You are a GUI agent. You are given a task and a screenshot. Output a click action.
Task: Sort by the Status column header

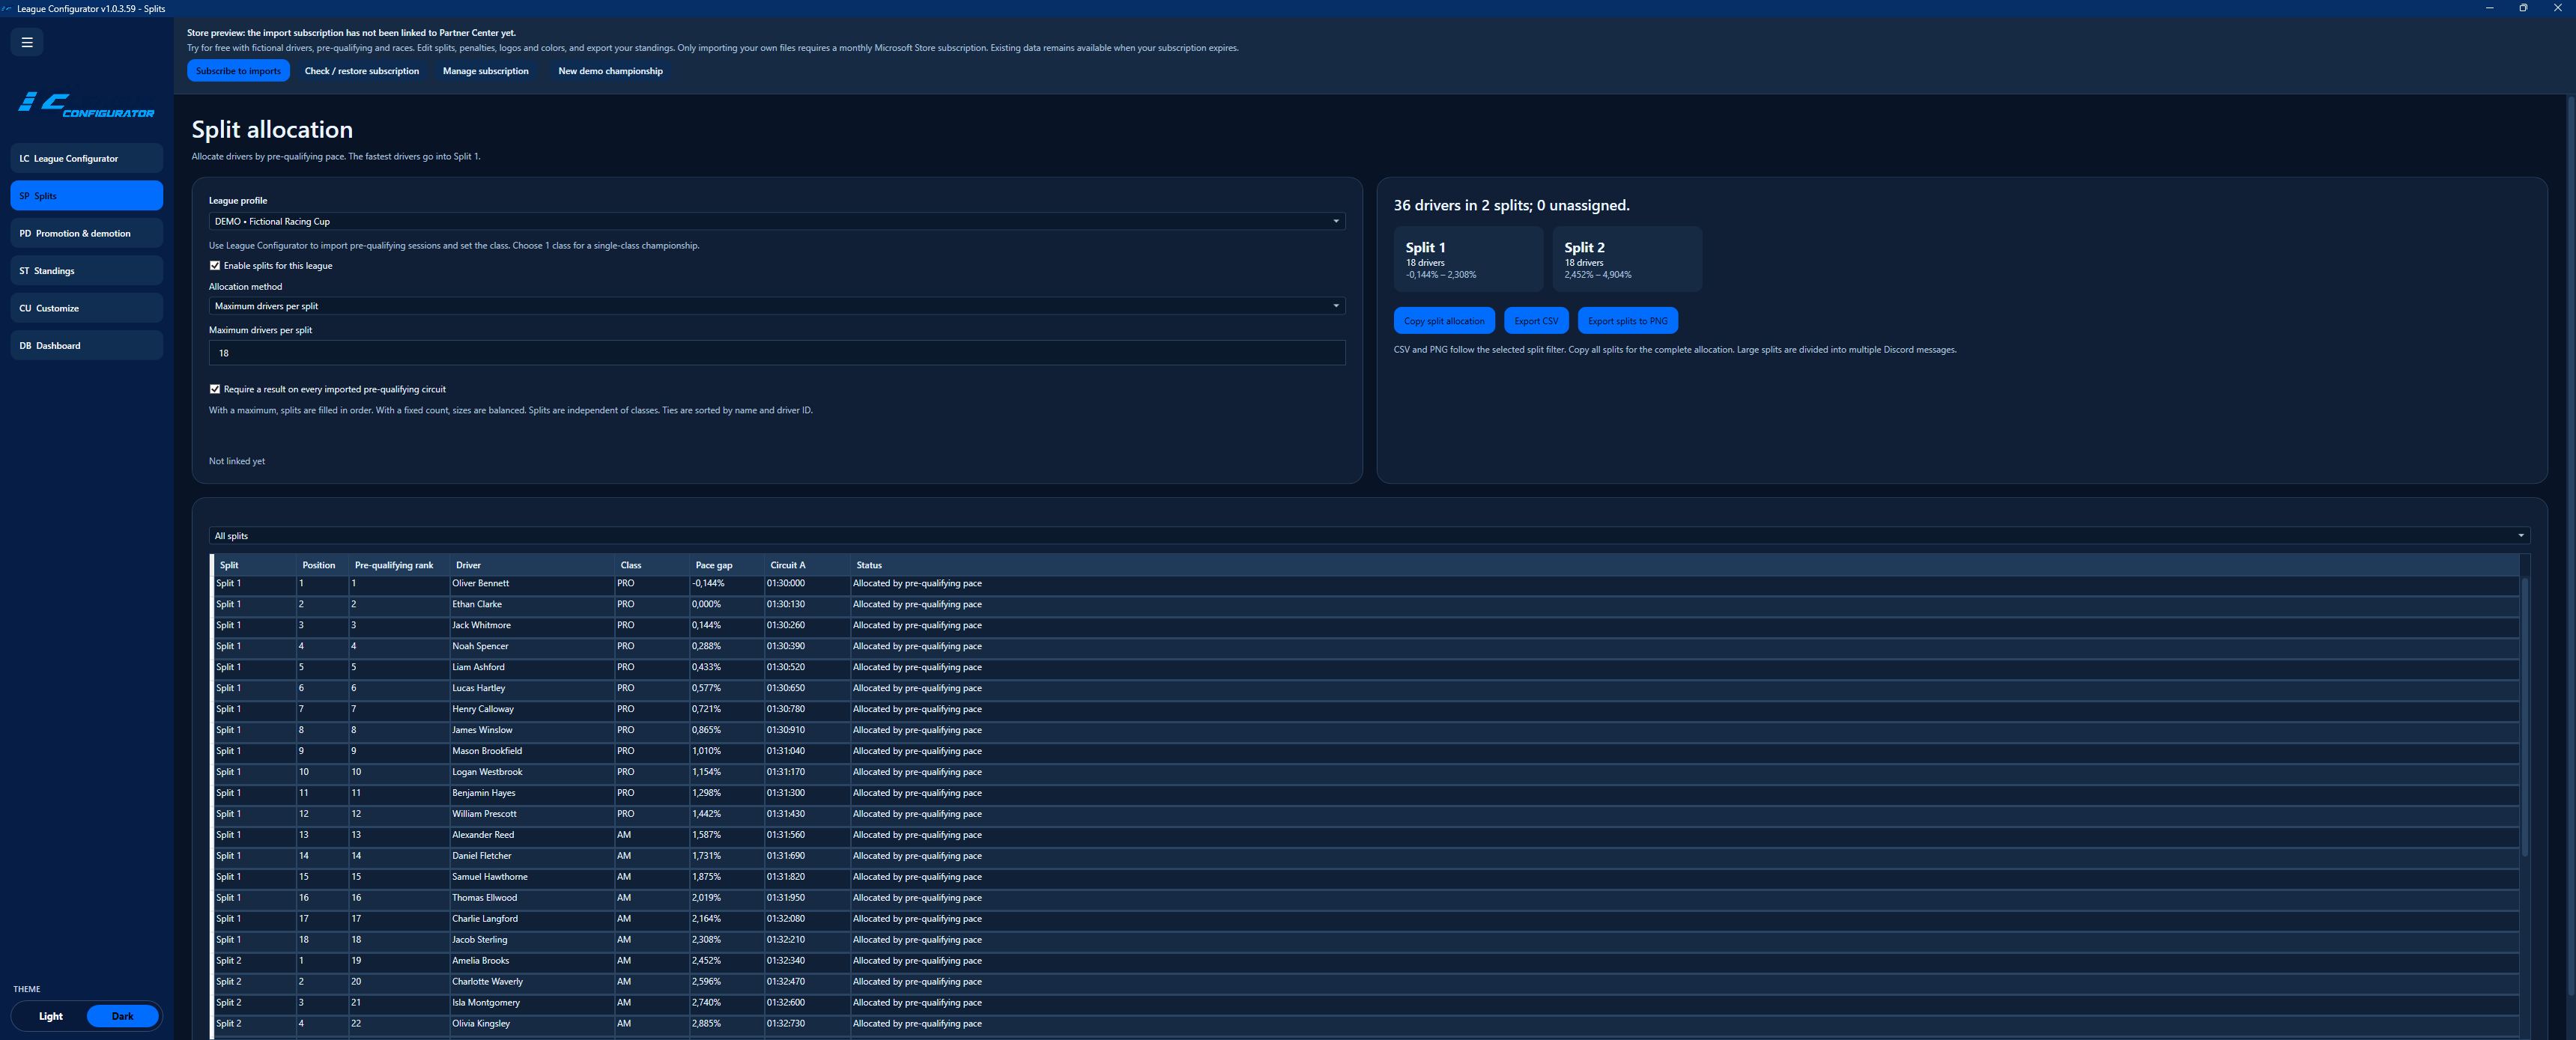tap(1685, 565)
